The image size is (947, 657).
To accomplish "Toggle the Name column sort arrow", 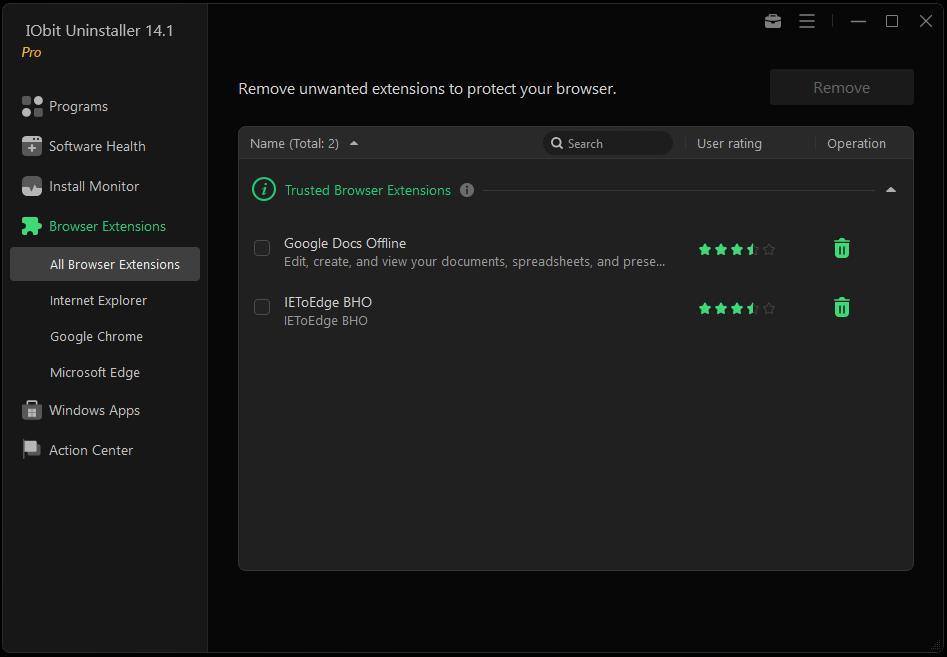I will pos(354,144).
